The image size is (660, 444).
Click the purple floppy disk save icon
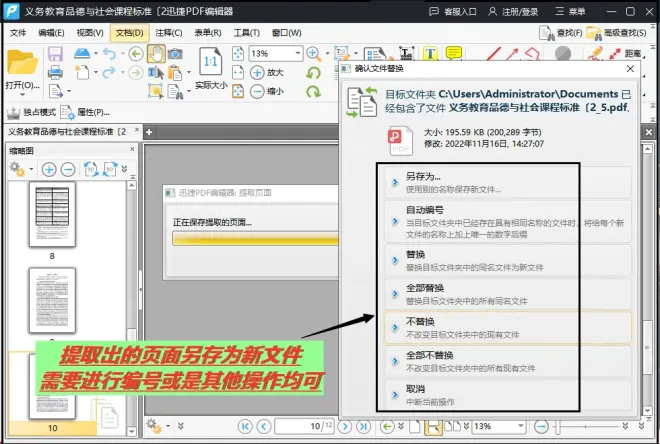(x=55, y=54)
